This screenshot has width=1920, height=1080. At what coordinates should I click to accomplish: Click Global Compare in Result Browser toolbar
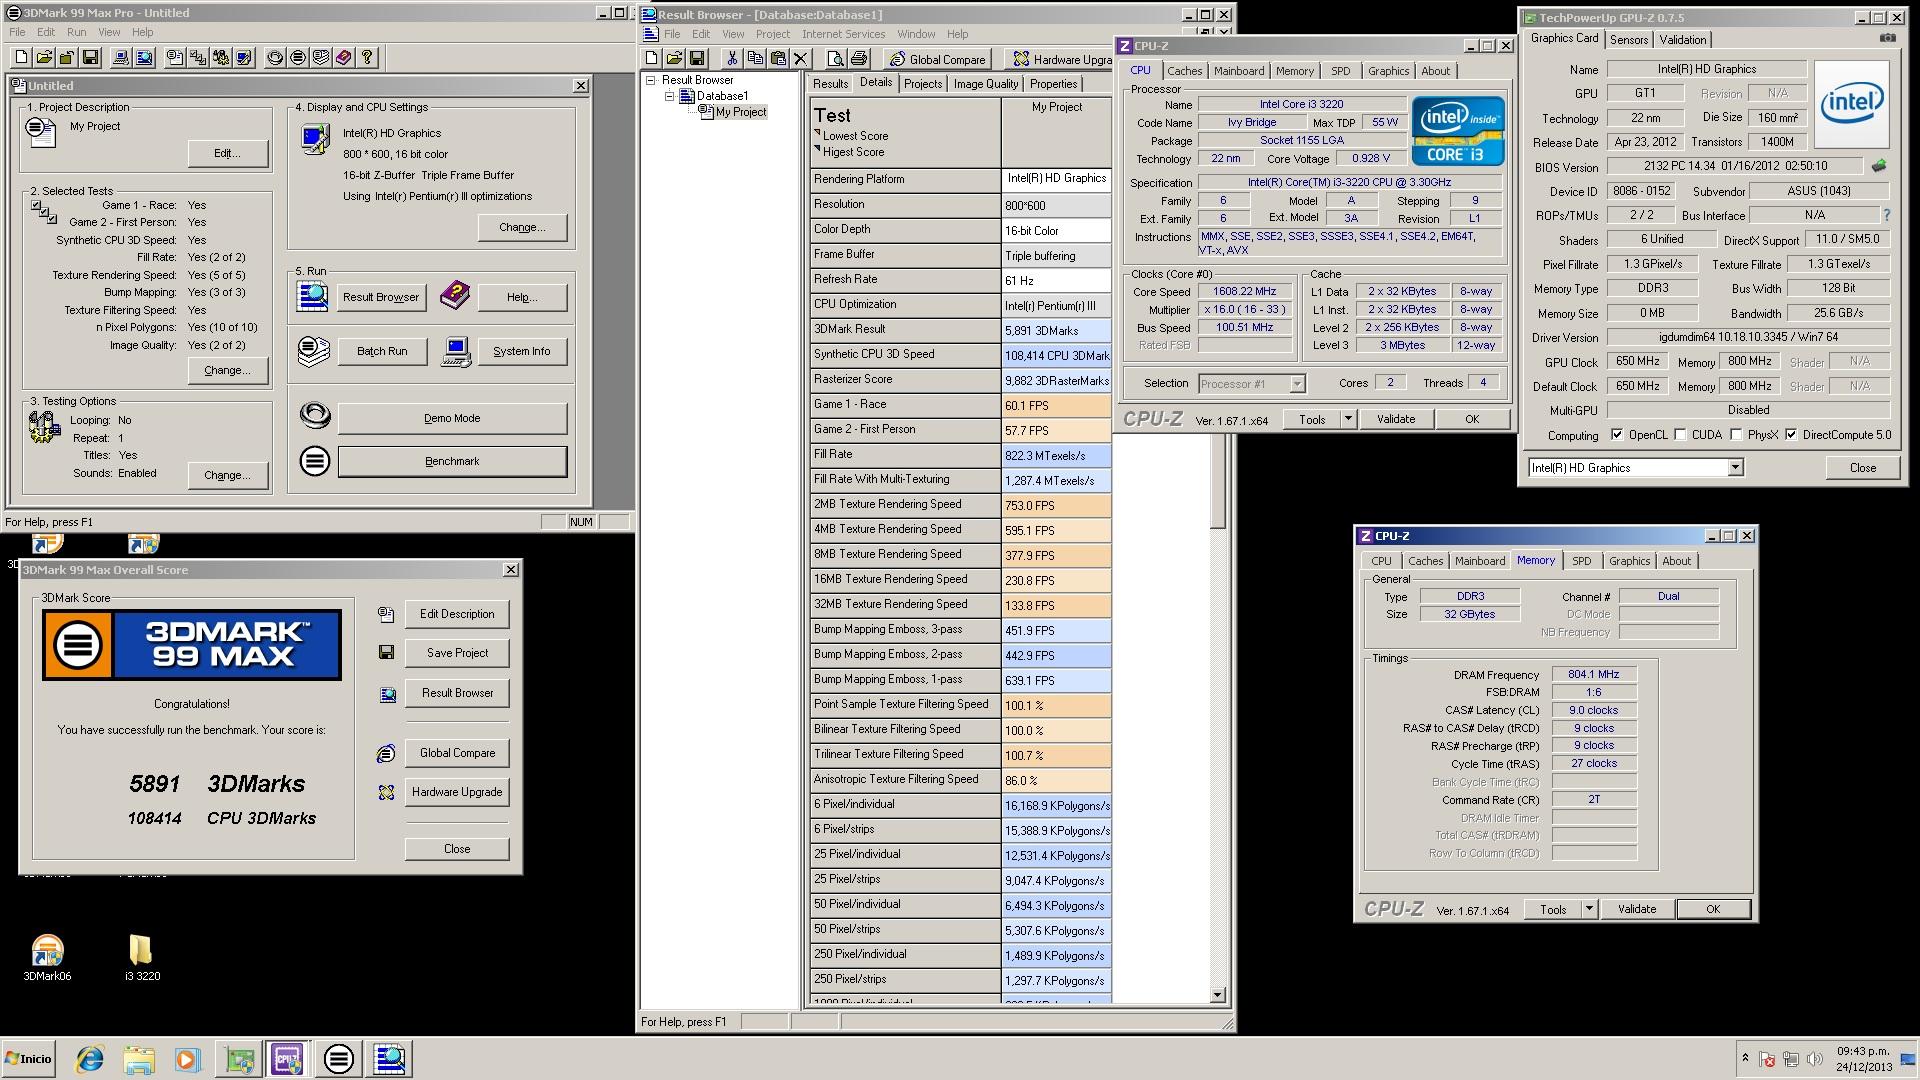[937, 59]
